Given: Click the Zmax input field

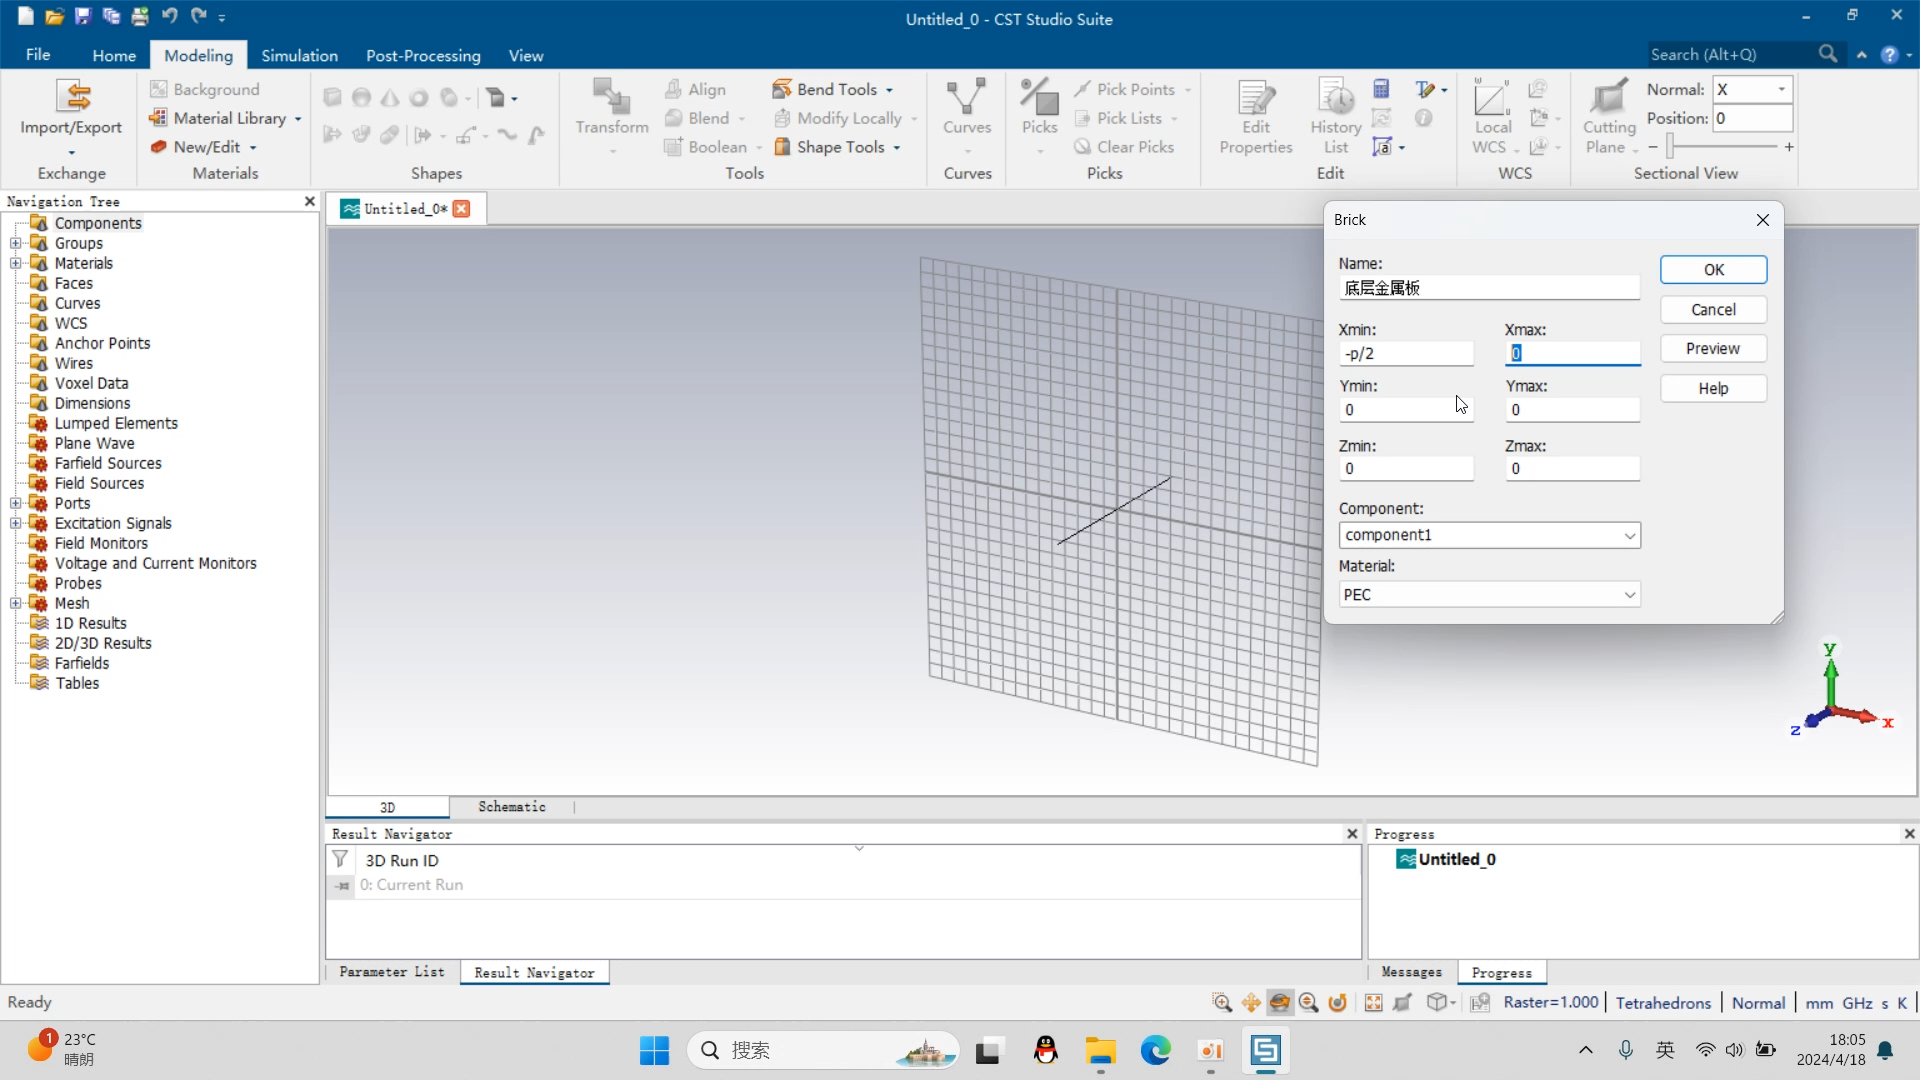Looking at the screenshot, I should point(1571,469).
